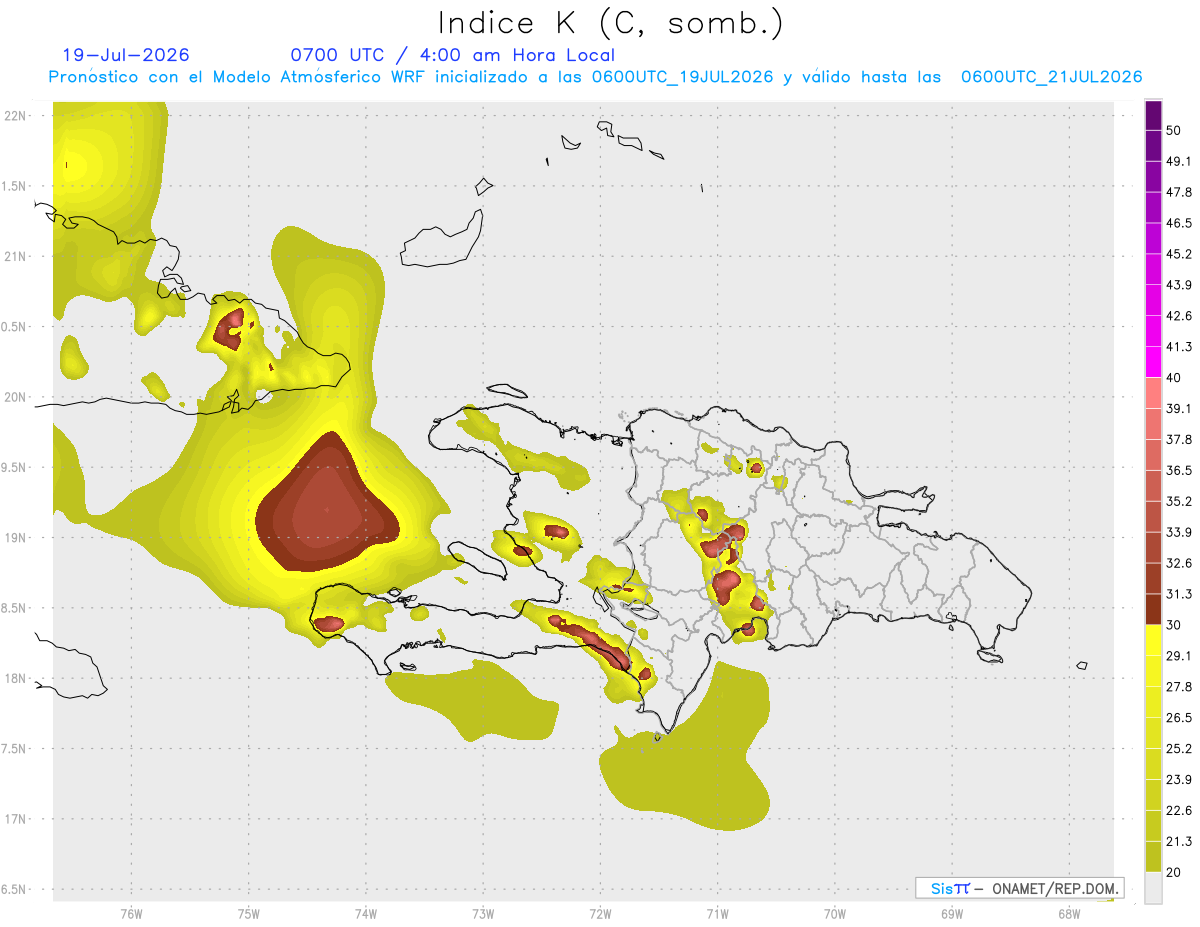Click the color bar value '20'
The image size is (1200, 927).
click(1176, 872)
